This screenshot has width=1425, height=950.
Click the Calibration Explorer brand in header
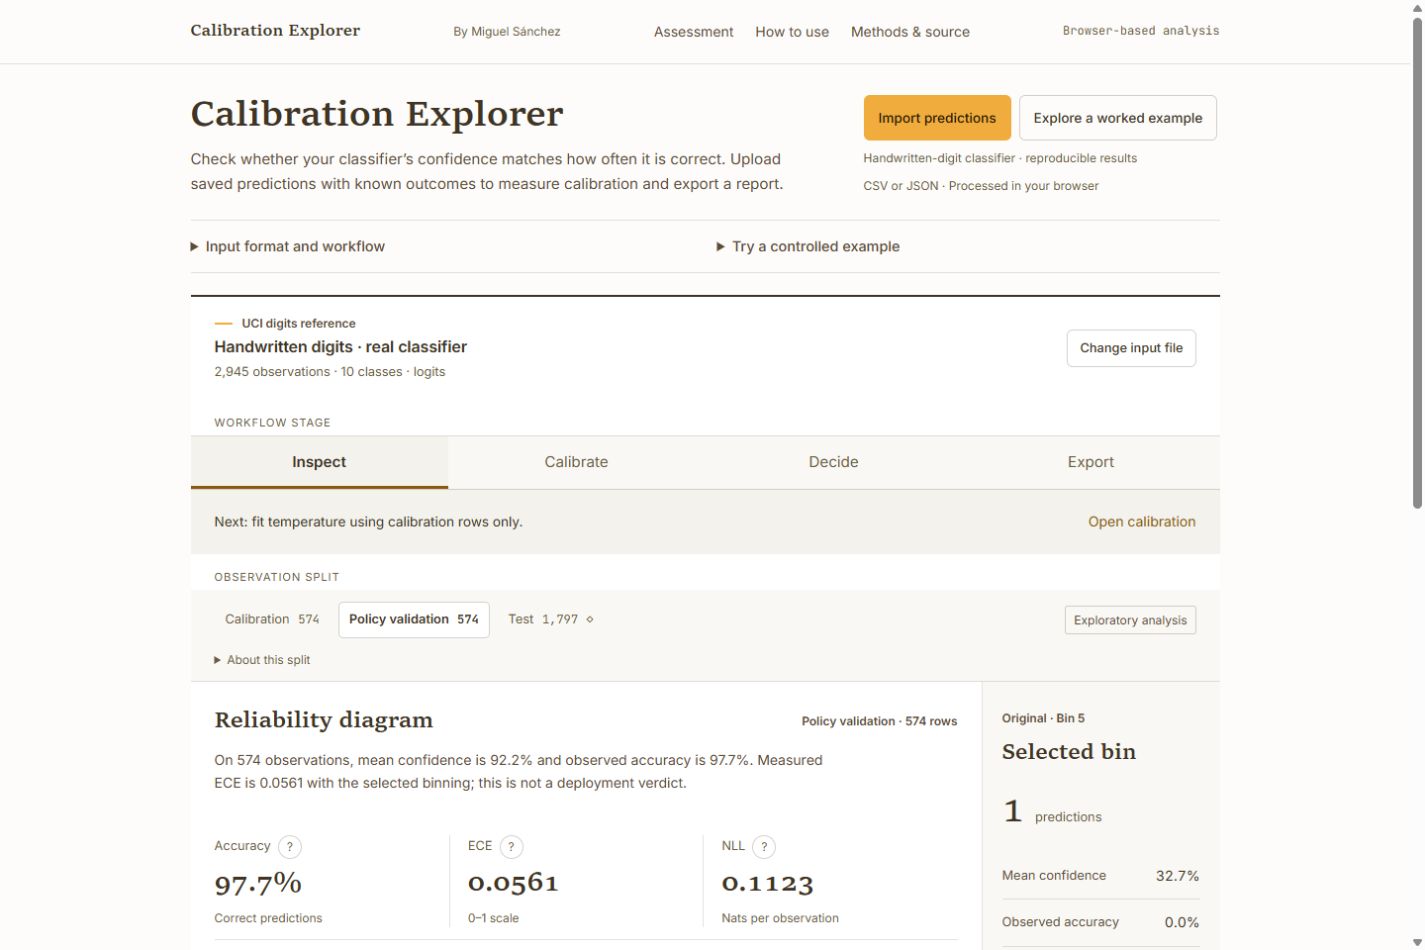275,30
